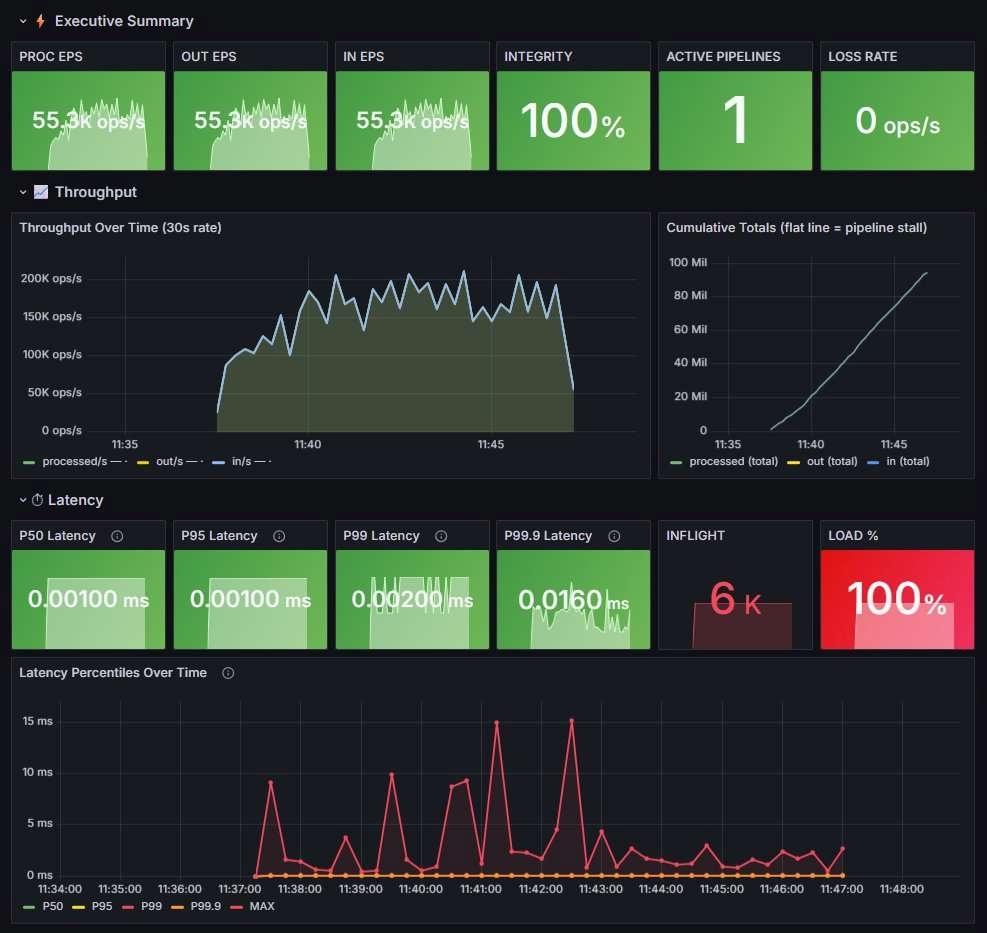Open the LOSS RATE panel title
This screenshot has height=933, width=987.
click(x=862, y=57)
